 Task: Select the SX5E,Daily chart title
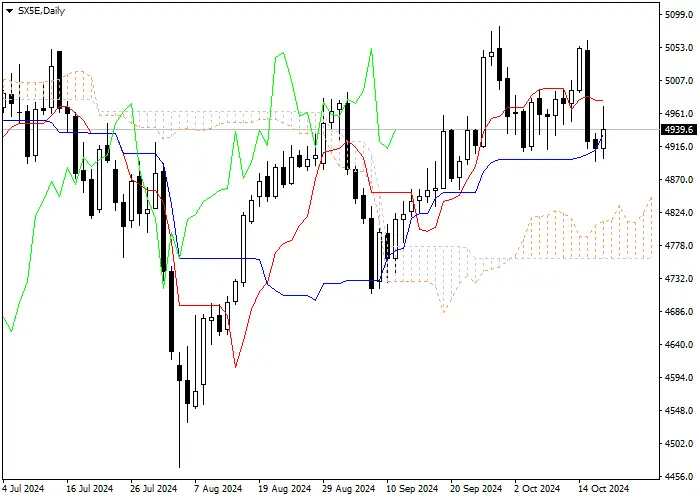click(41, 11)
